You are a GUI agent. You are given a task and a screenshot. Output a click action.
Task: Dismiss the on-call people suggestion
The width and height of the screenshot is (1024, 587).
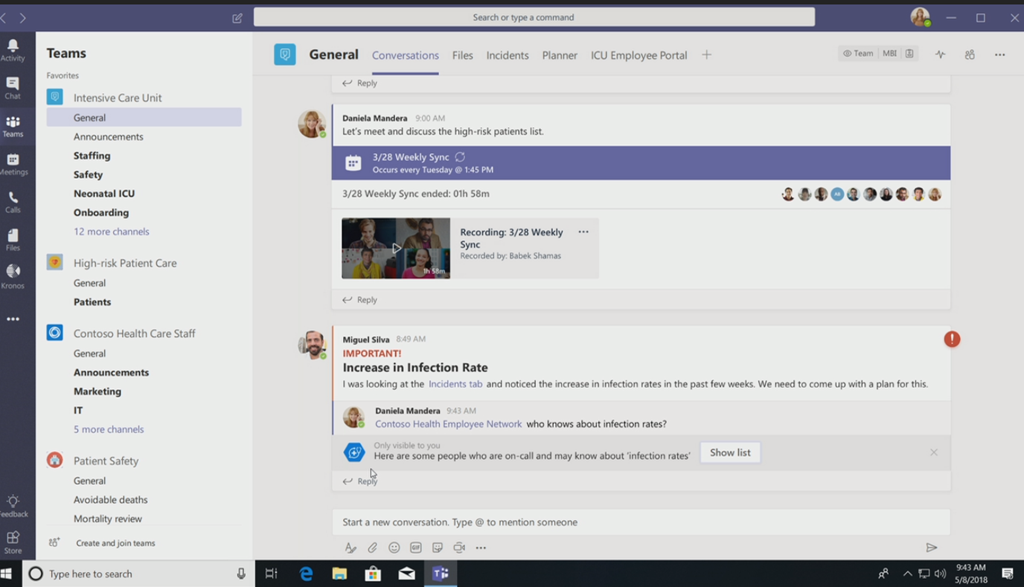933,453
